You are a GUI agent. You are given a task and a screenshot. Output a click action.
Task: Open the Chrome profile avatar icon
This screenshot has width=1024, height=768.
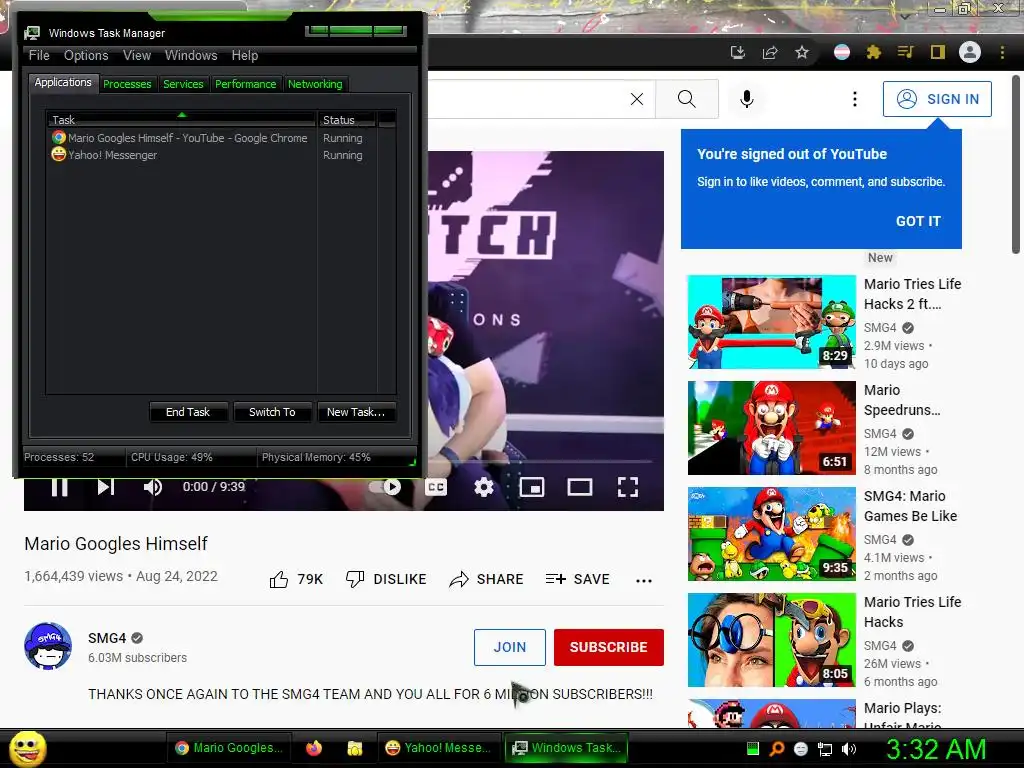(970, 52)
